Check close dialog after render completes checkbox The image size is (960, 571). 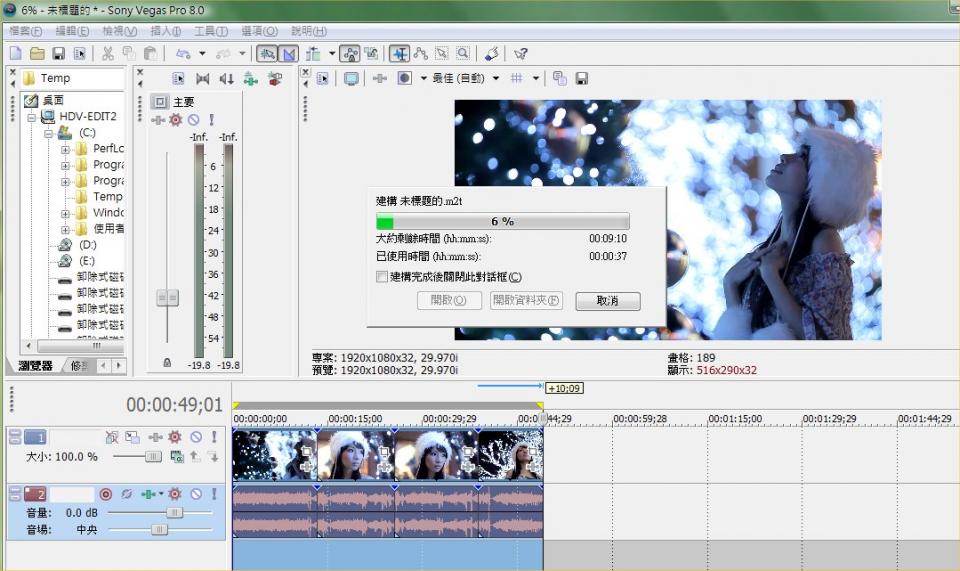point(382,277)
